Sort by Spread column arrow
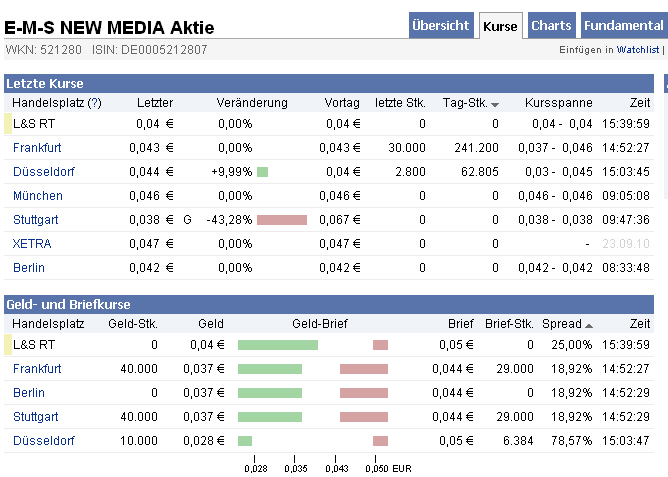The height and width of the screenshot is (477, 668). [x=589, y=326]
